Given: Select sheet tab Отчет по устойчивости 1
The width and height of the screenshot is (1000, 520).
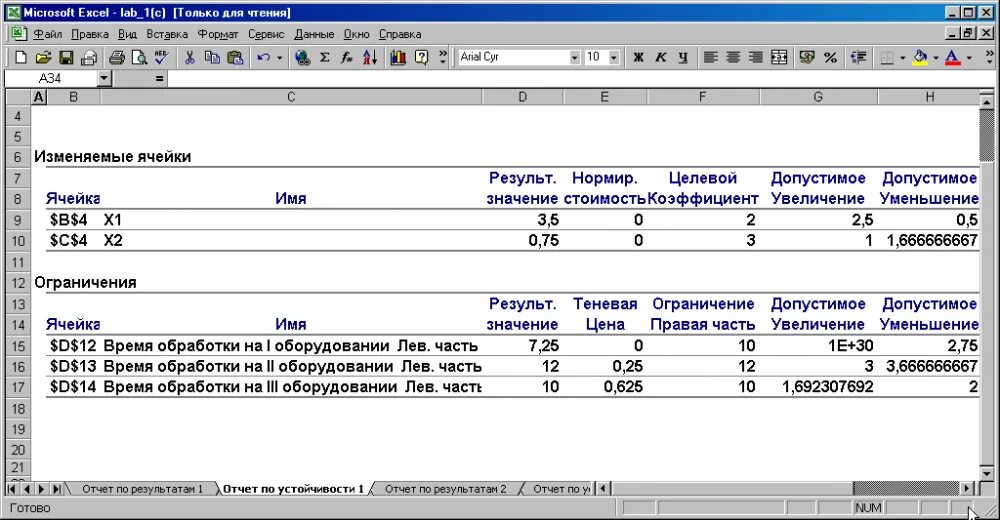Looking at the screenshot, I should (x=293, y=489).
